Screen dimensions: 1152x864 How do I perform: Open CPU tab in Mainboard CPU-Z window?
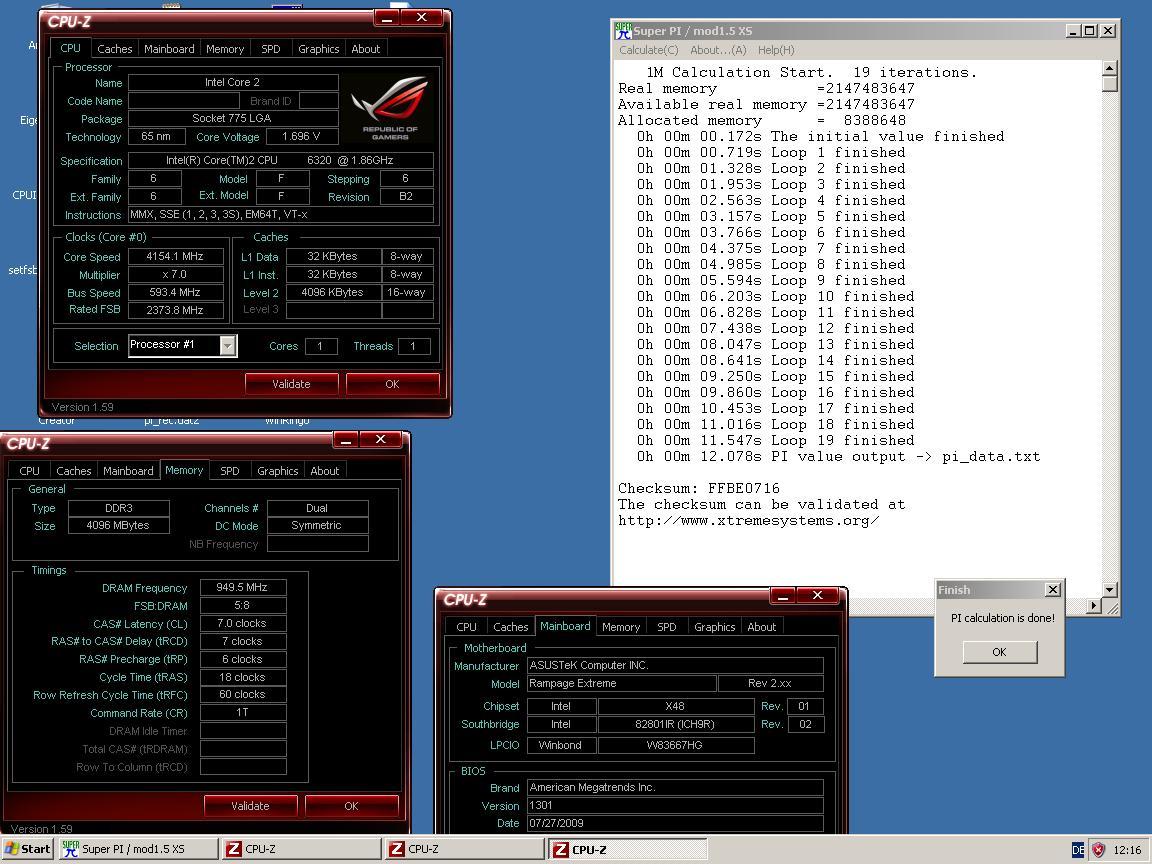(466, 627)
